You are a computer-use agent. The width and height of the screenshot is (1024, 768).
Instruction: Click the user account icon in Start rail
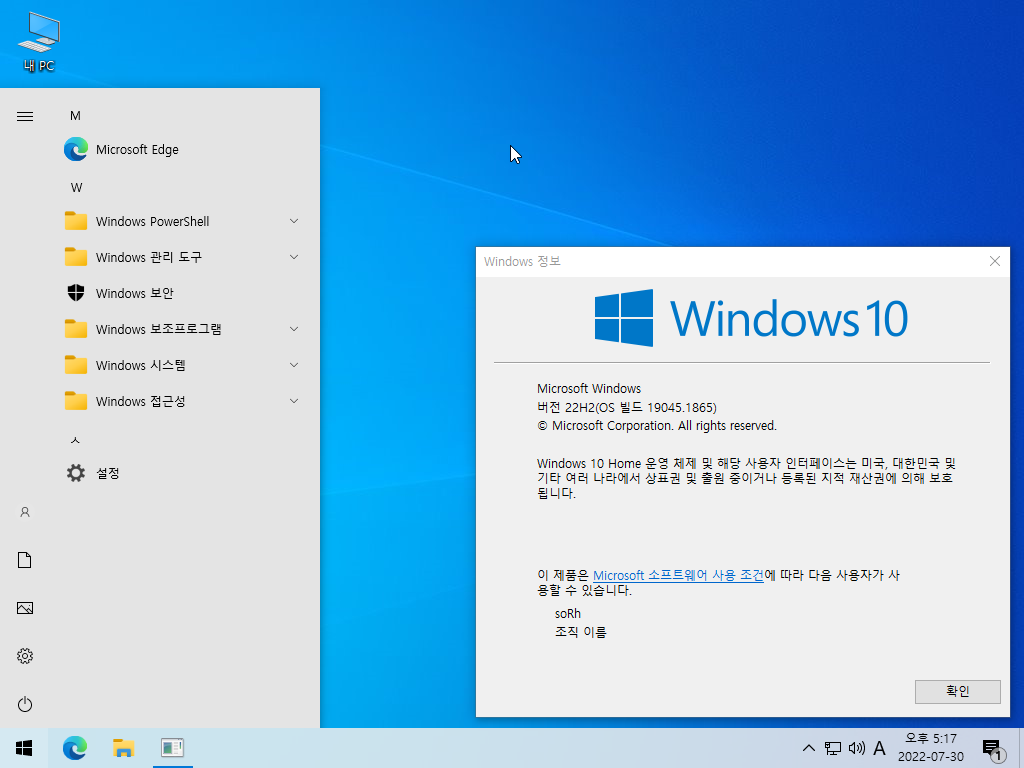click(x=25, y=512)
